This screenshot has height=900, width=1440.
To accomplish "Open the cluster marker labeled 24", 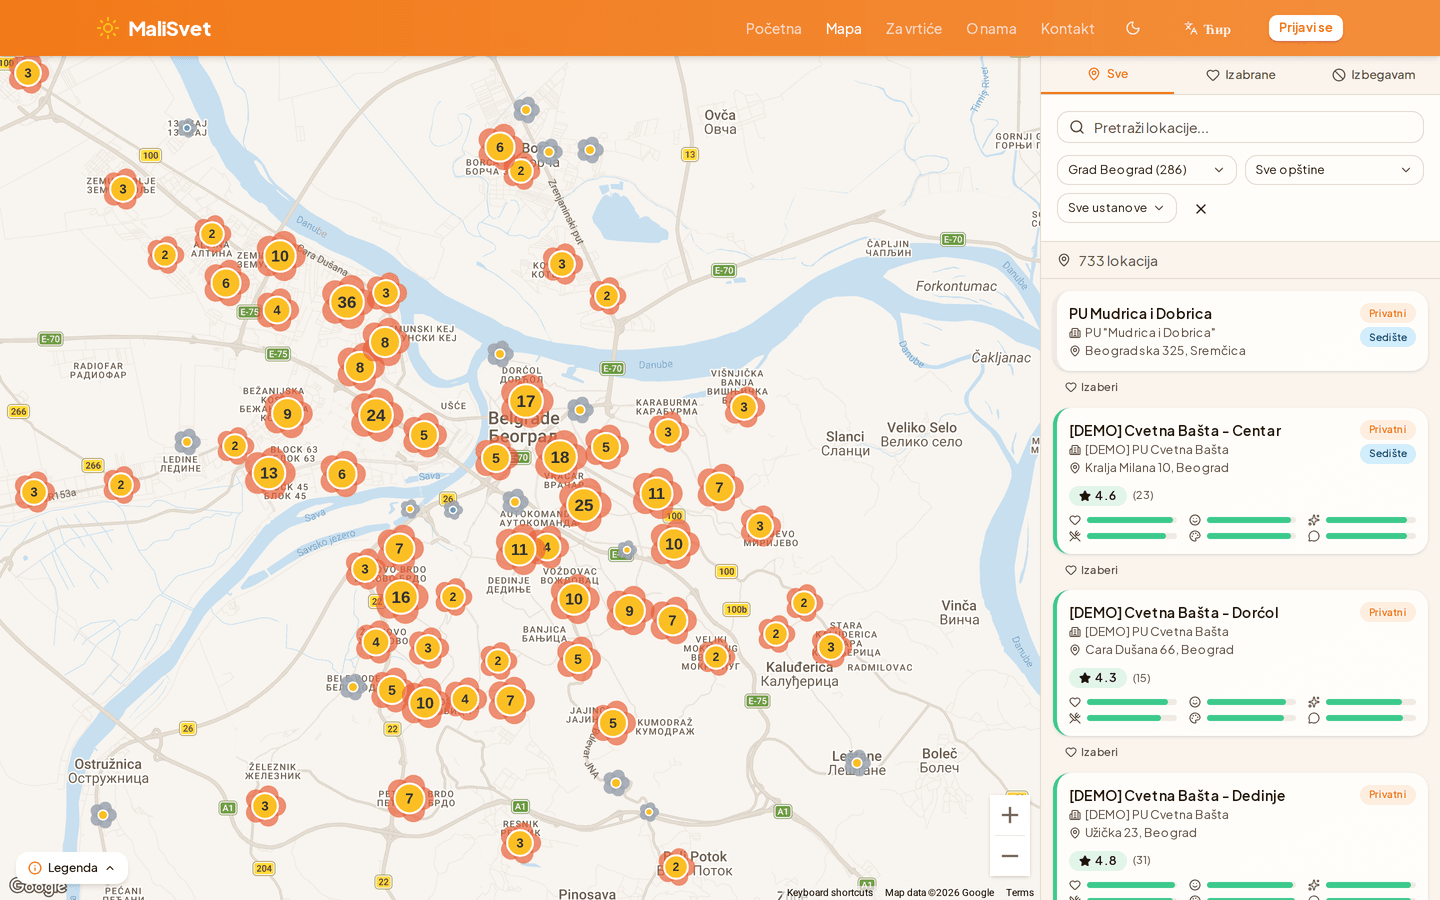I will click(375, 415).
